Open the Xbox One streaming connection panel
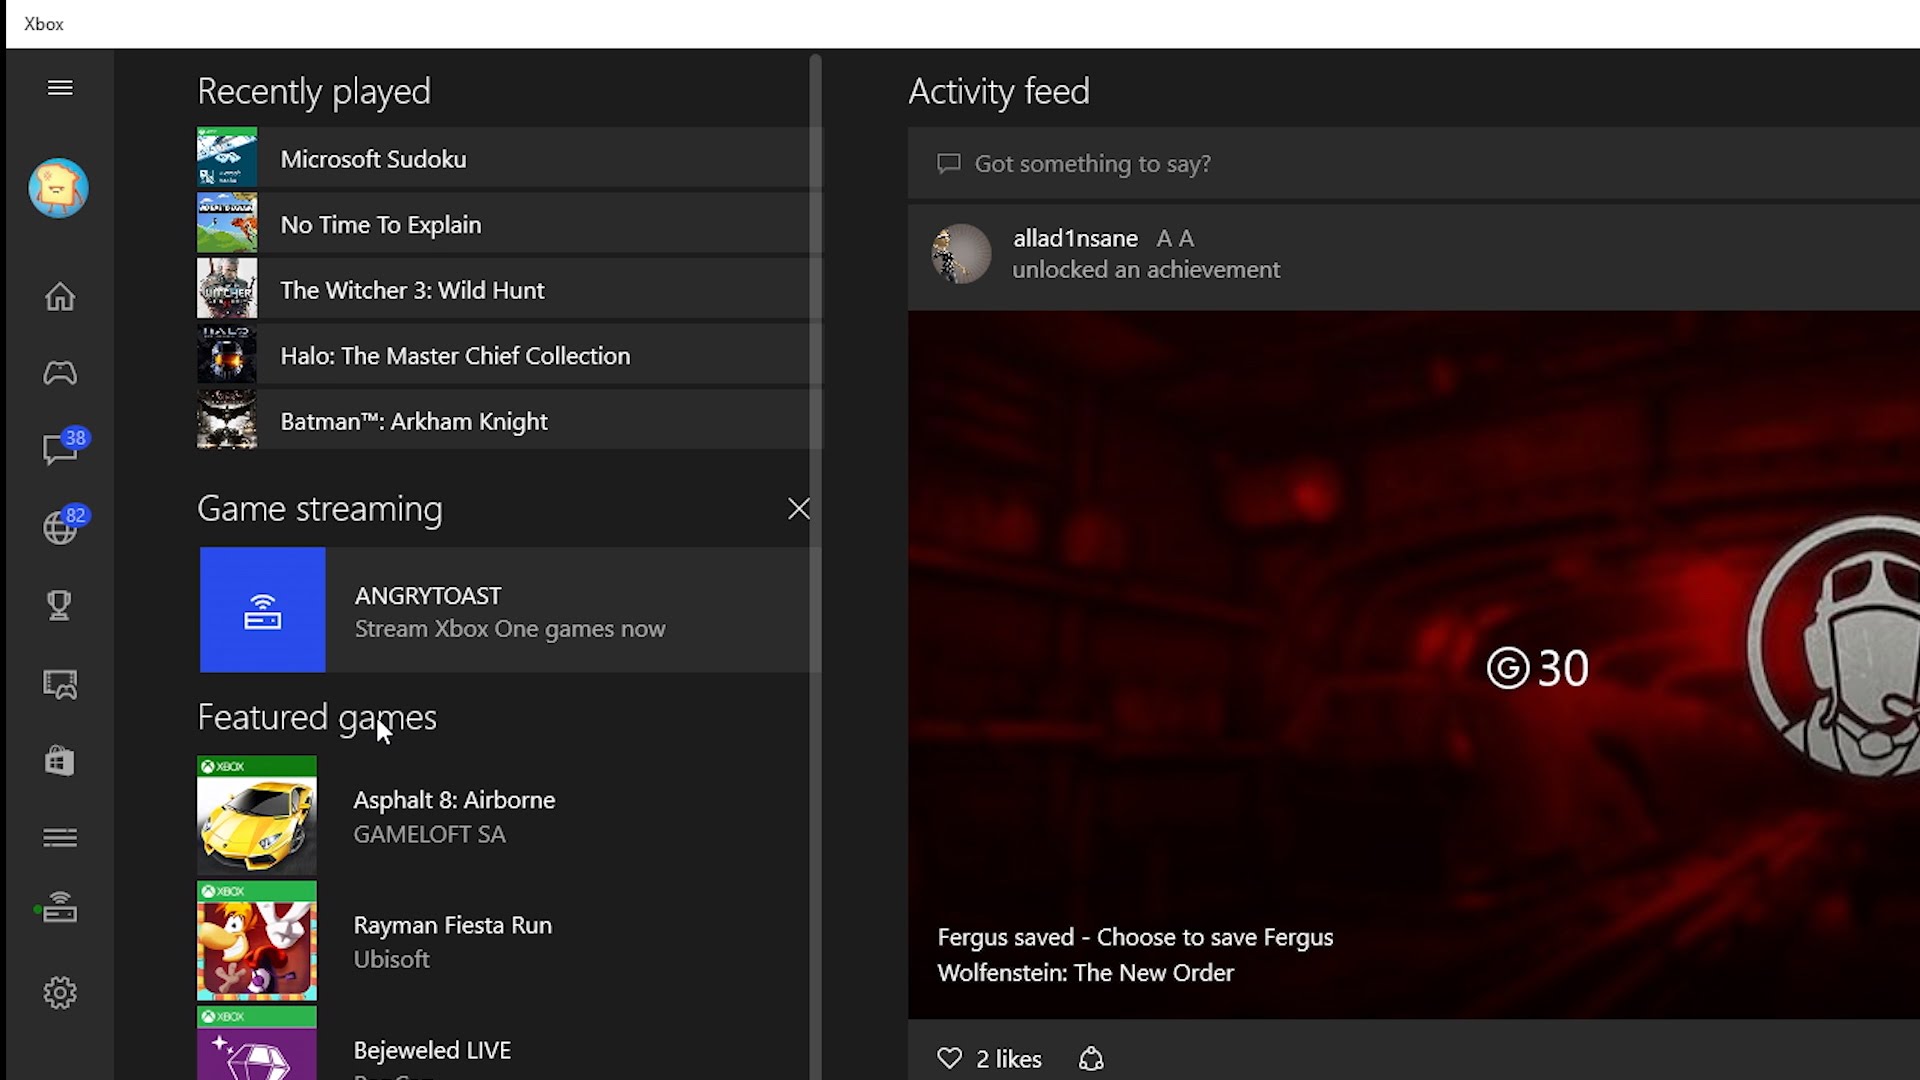The width and height of the screenshot is (1920, 1080). click(59, 908)
